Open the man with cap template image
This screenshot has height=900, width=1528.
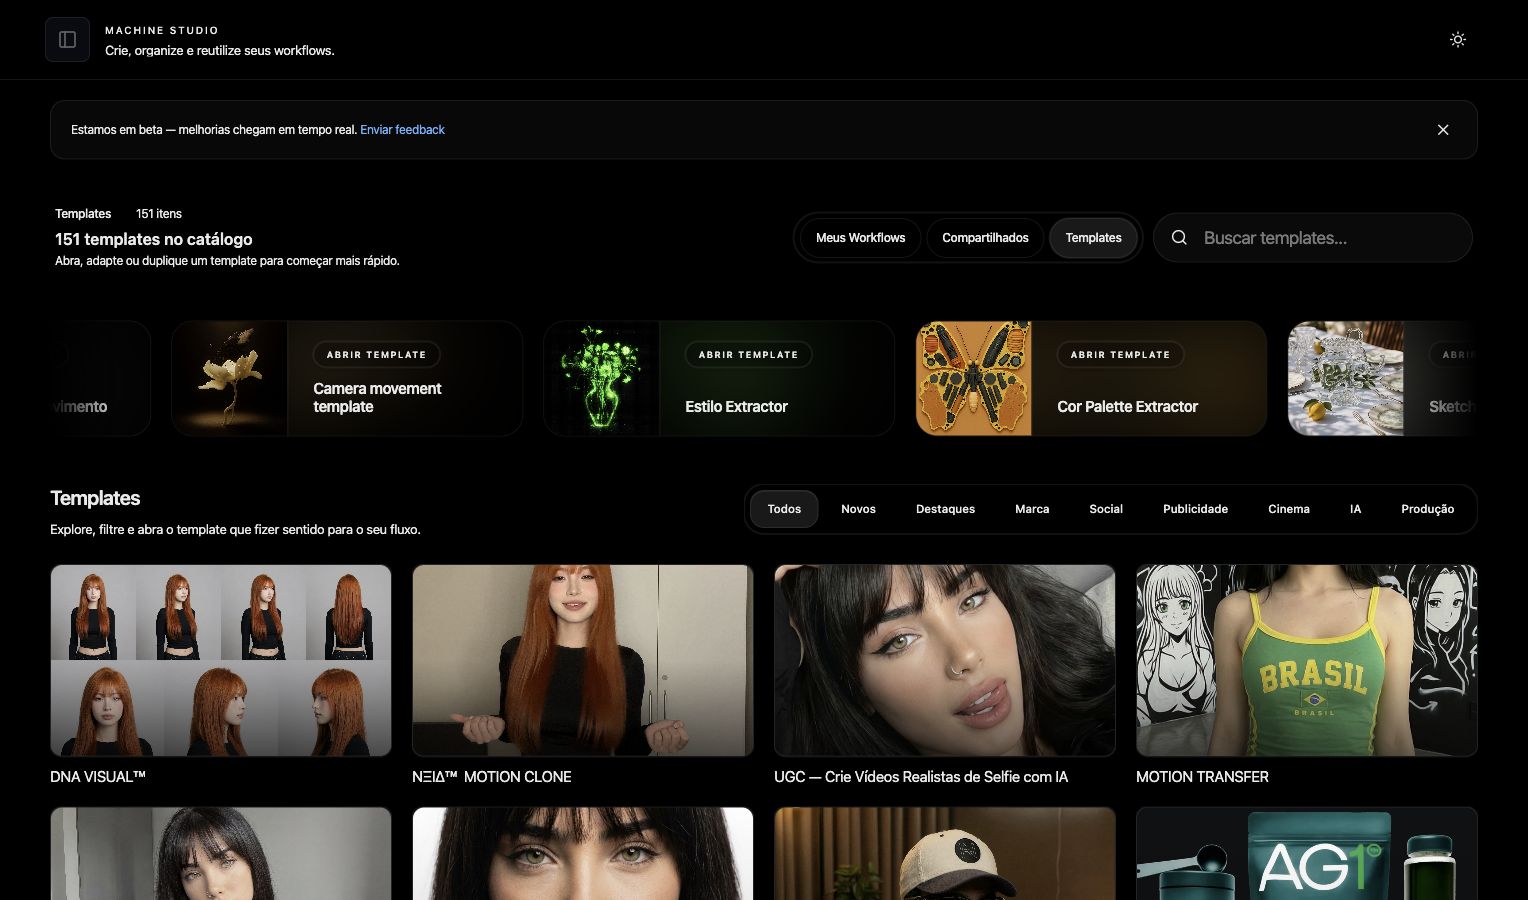pyautogui.click(x=945, y=854)
